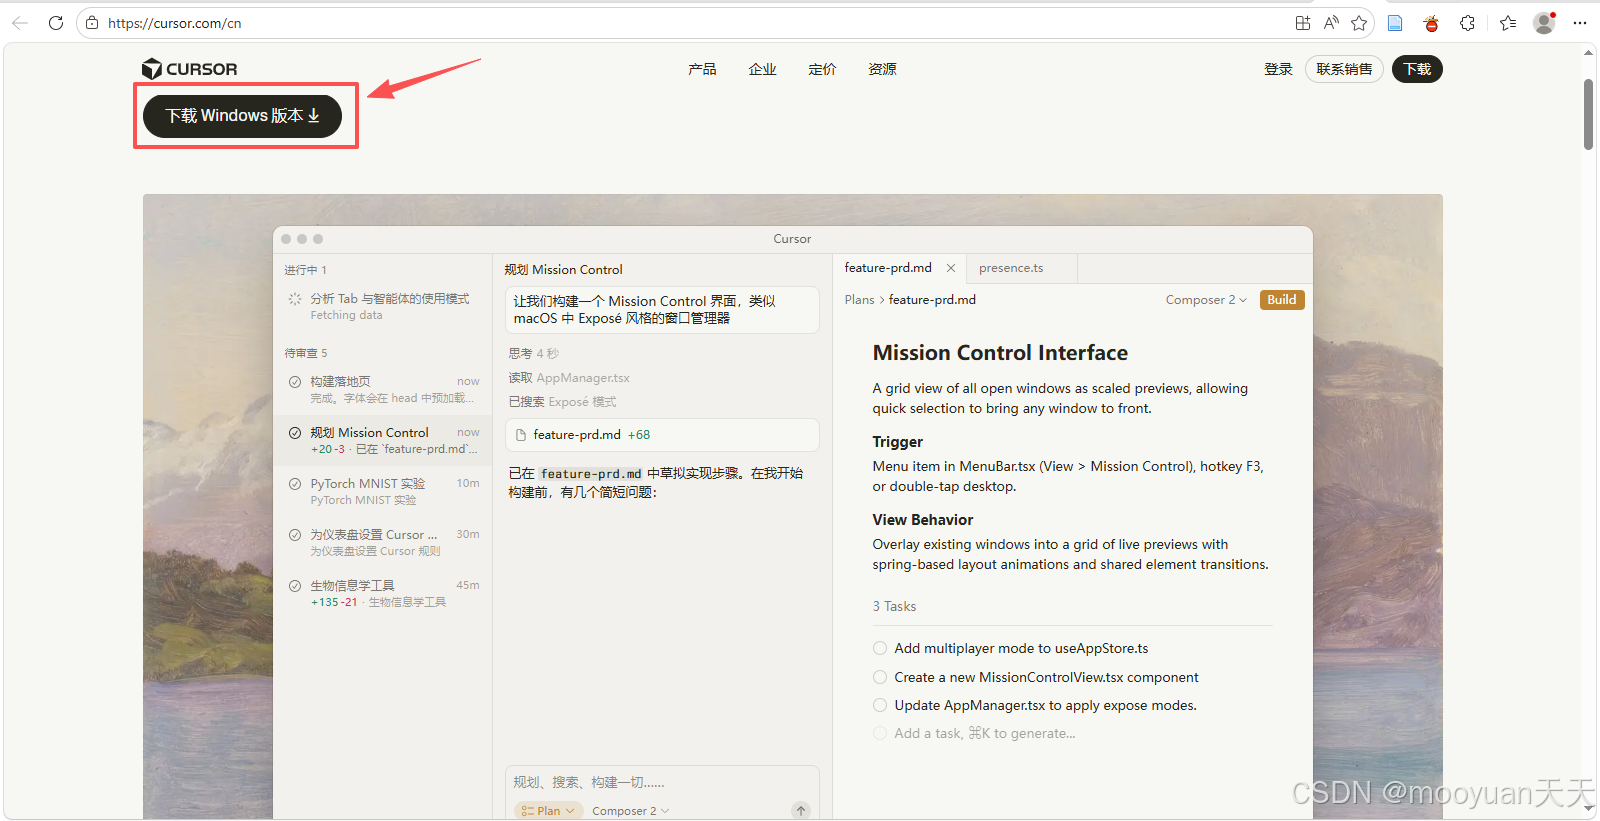This screenshot has width=1600, height=821.
Task: Open the 企业 menu item
Action: pos(762,69)
